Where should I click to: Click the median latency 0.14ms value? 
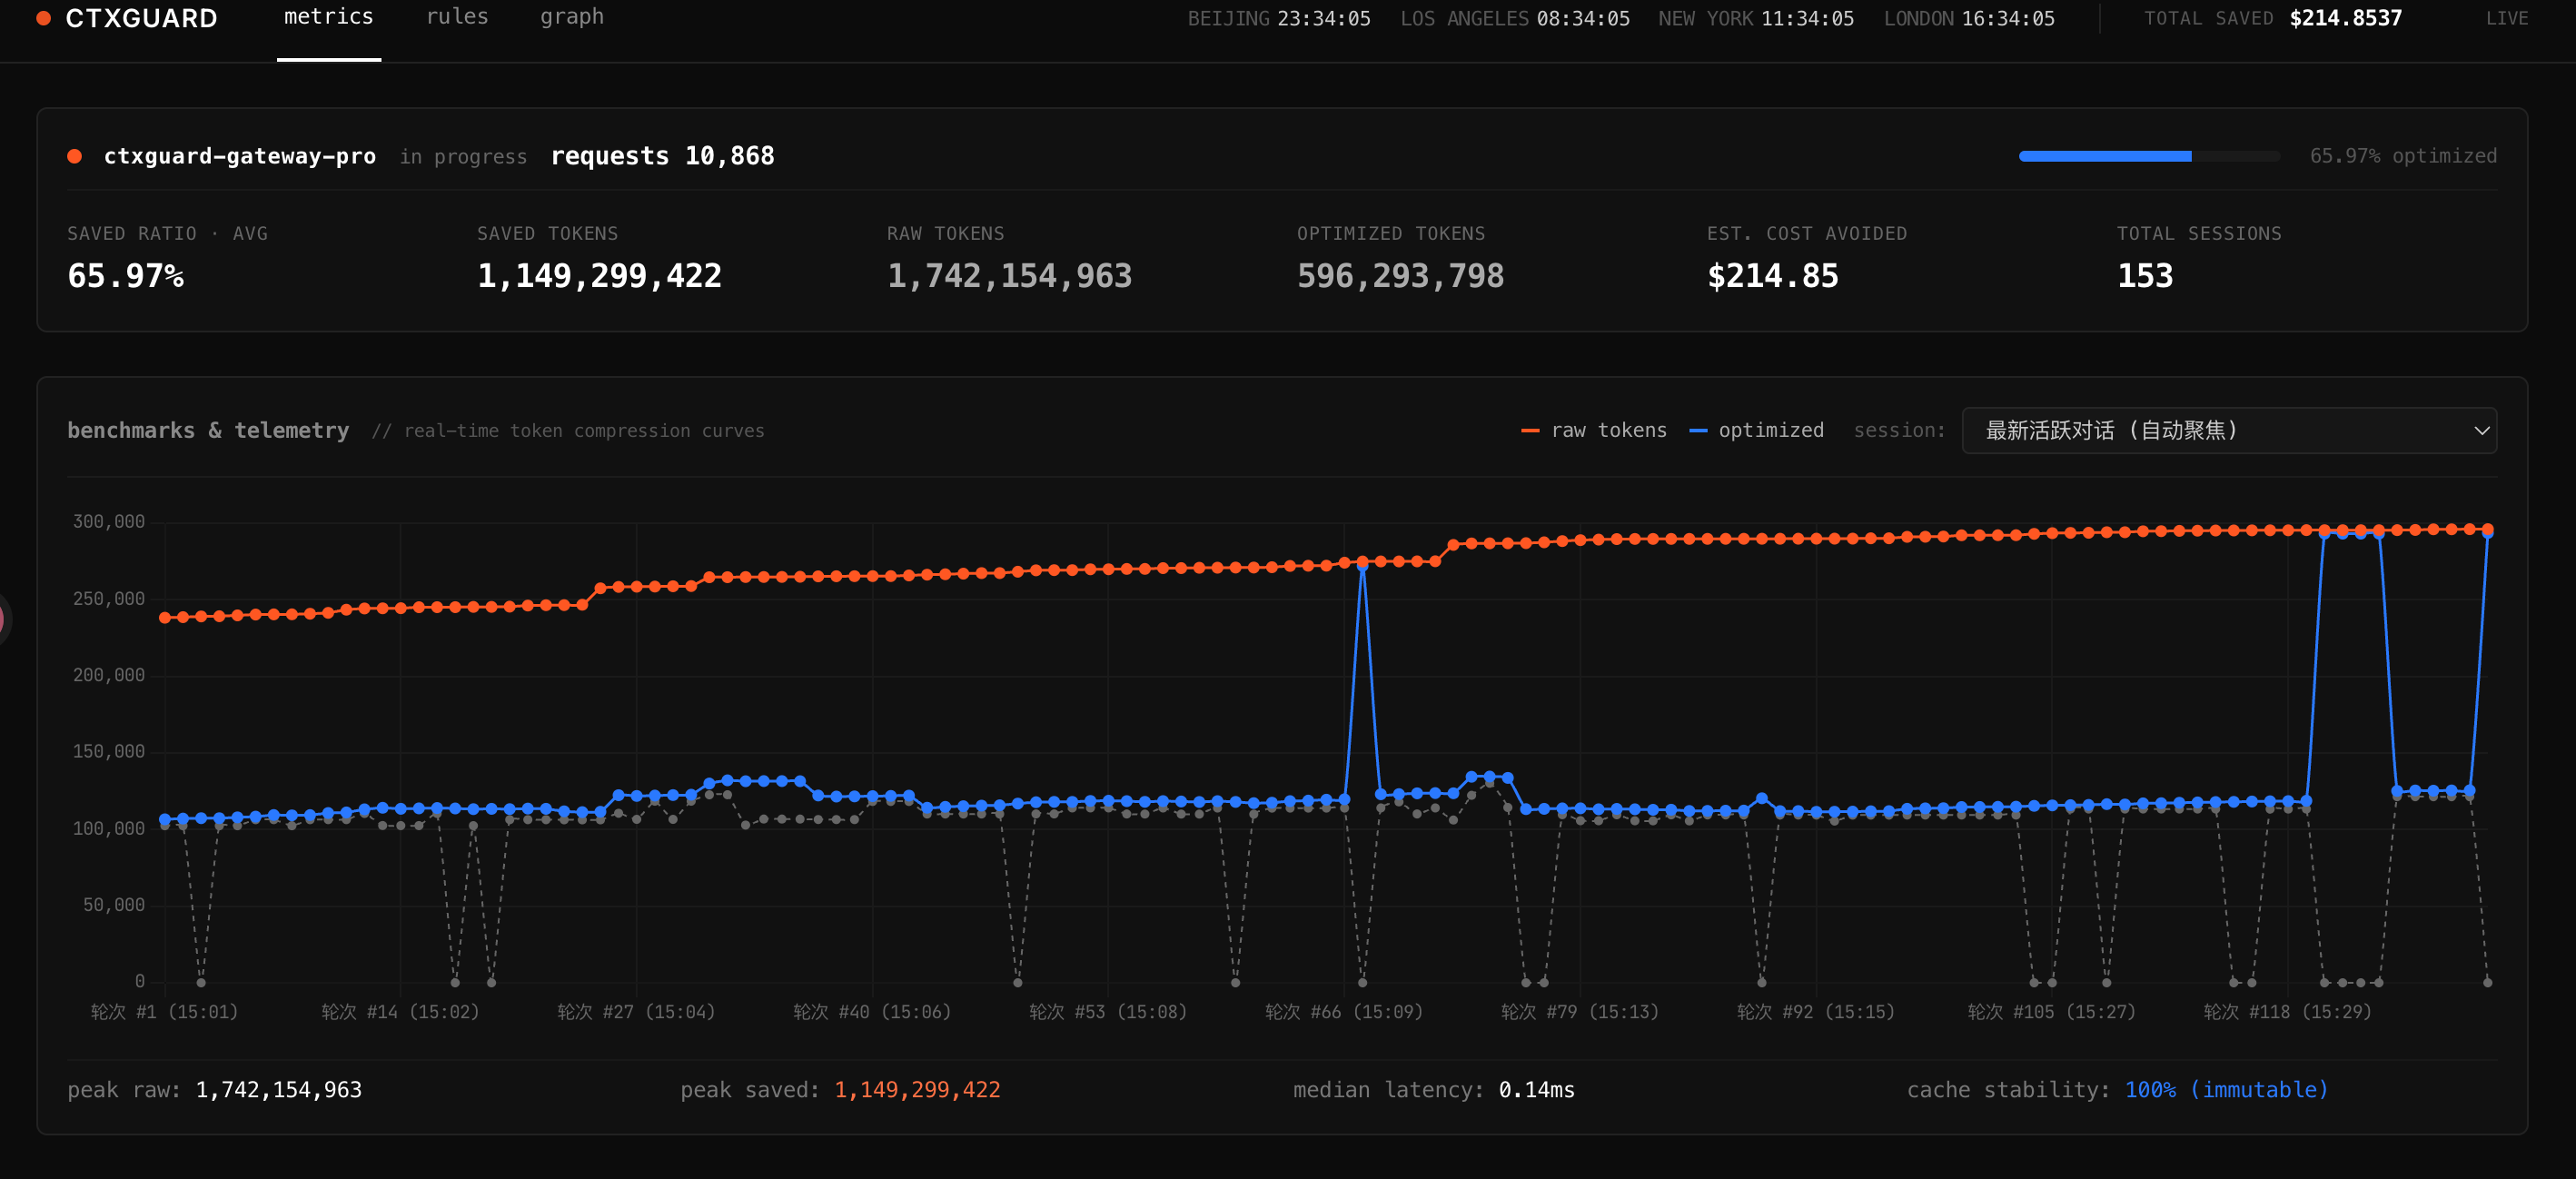(x=1536, y=1090)
